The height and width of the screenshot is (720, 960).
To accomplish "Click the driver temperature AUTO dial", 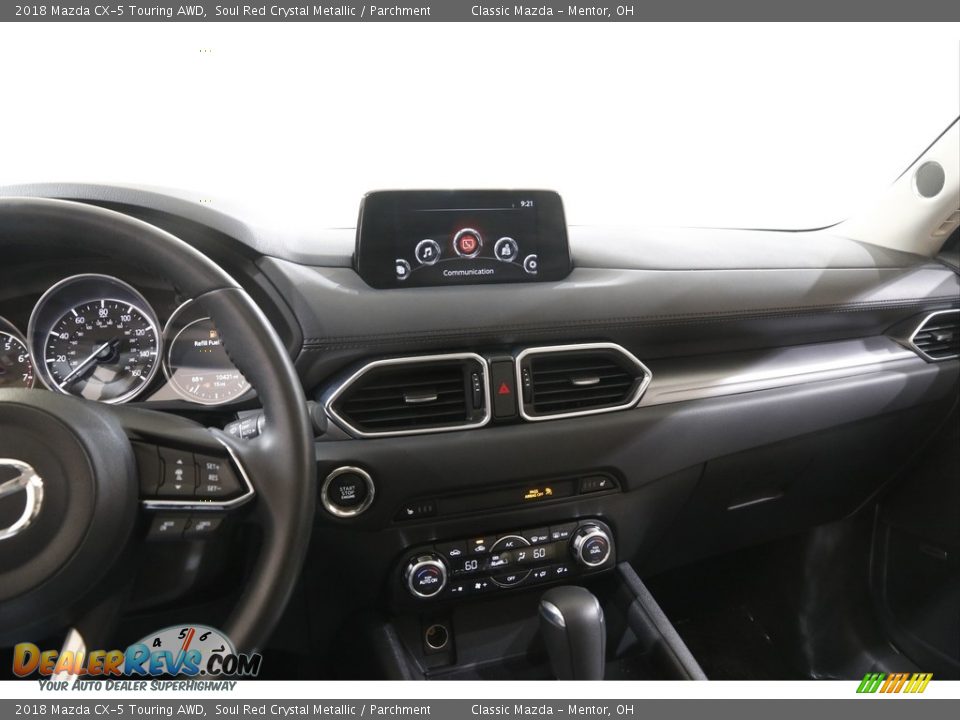I will [x=426, y=576].
